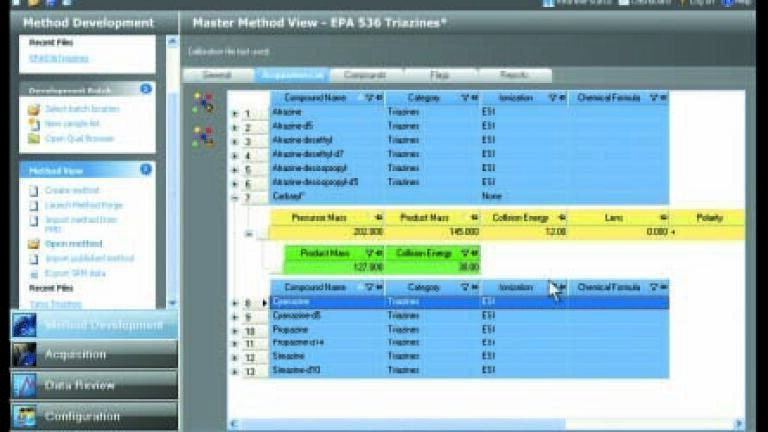The width and height of the screenshot is (768, 432).
Task: Collapse the Method View panel
Action: click(145, 169)
